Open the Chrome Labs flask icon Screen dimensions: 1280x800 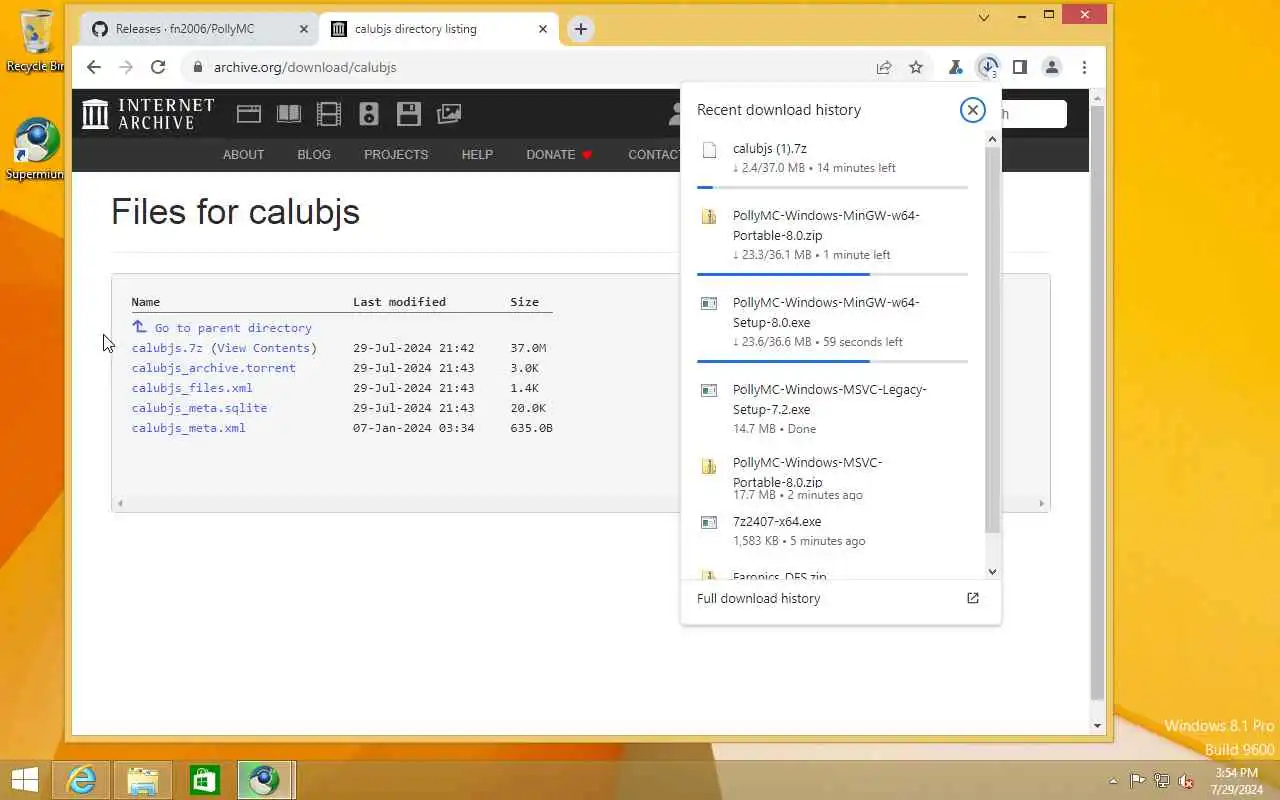[x=955, y=67]
